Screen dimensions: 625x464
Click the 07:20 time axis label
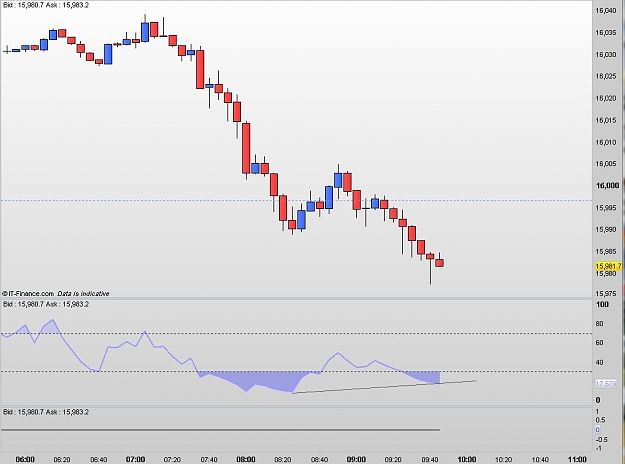point(172,460)
